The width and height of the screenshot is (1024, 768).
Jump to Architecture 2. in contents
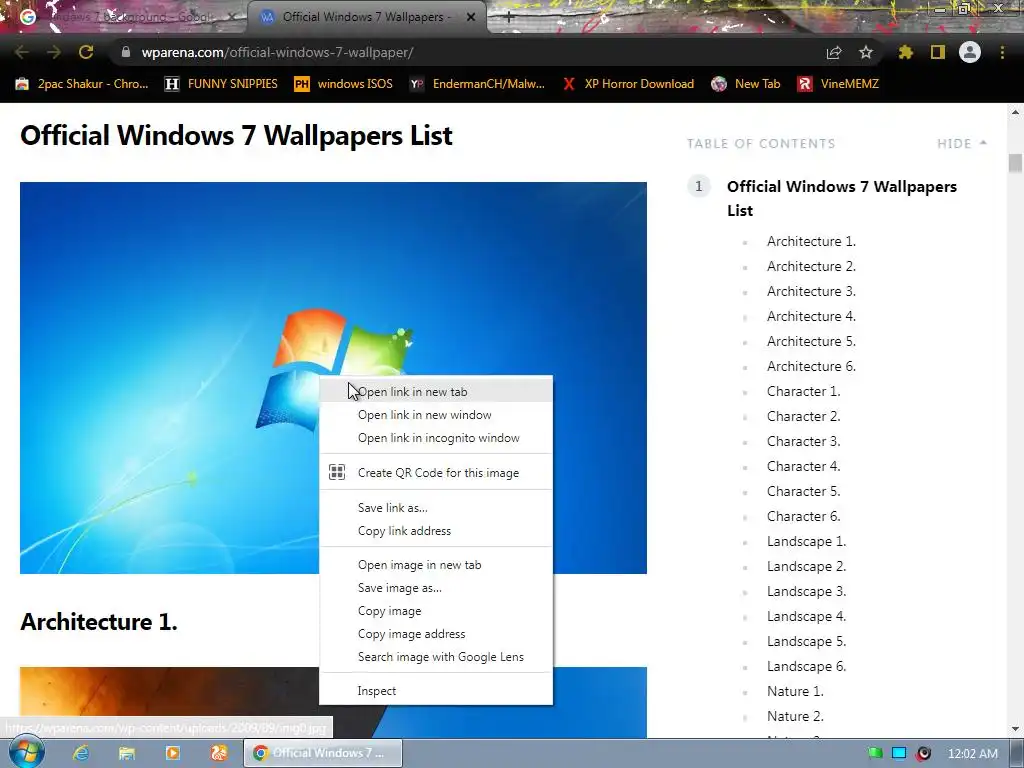(x=811, y=266)
